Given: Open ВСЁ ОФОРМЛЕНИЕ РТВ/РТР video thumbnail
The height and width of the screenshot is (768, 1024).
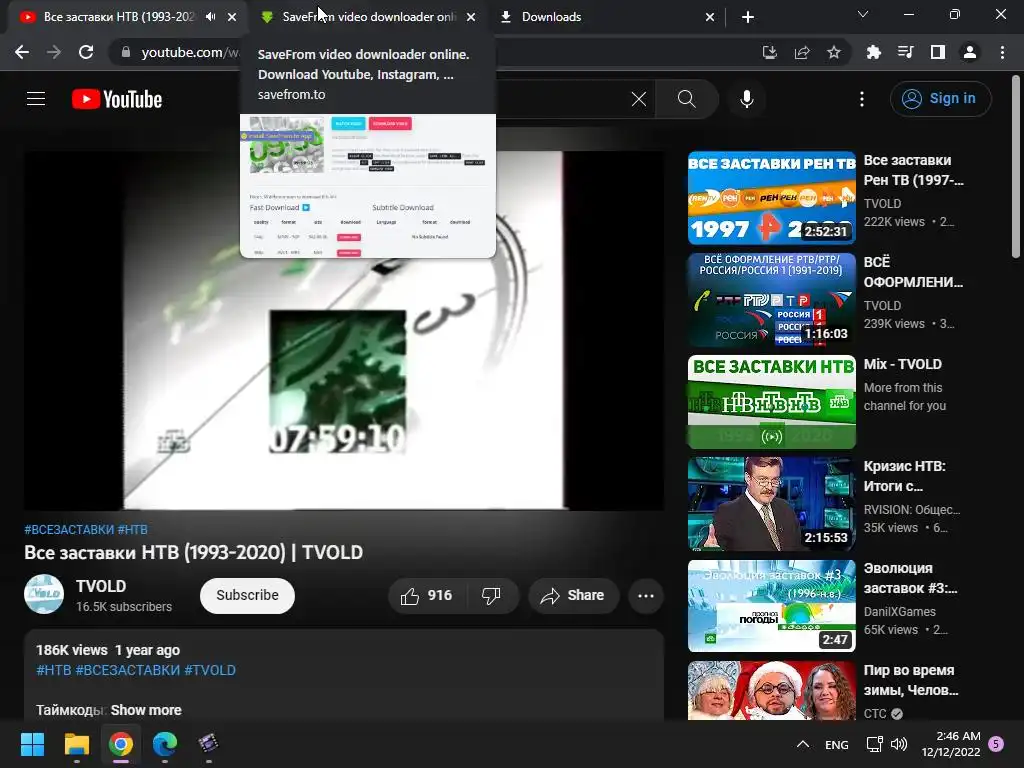Looking at the screenshot, I should coord(772,300).
